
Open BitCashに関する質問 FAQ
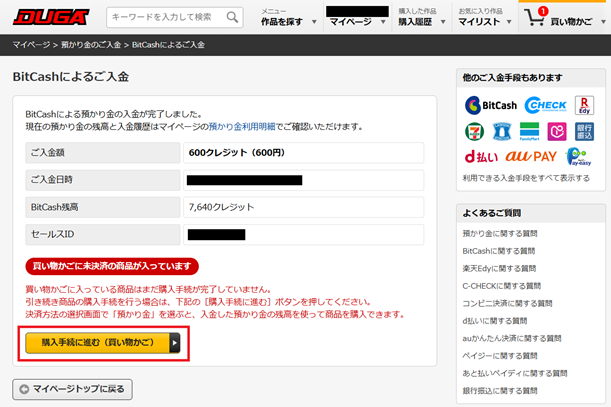[x=499, y=251]
